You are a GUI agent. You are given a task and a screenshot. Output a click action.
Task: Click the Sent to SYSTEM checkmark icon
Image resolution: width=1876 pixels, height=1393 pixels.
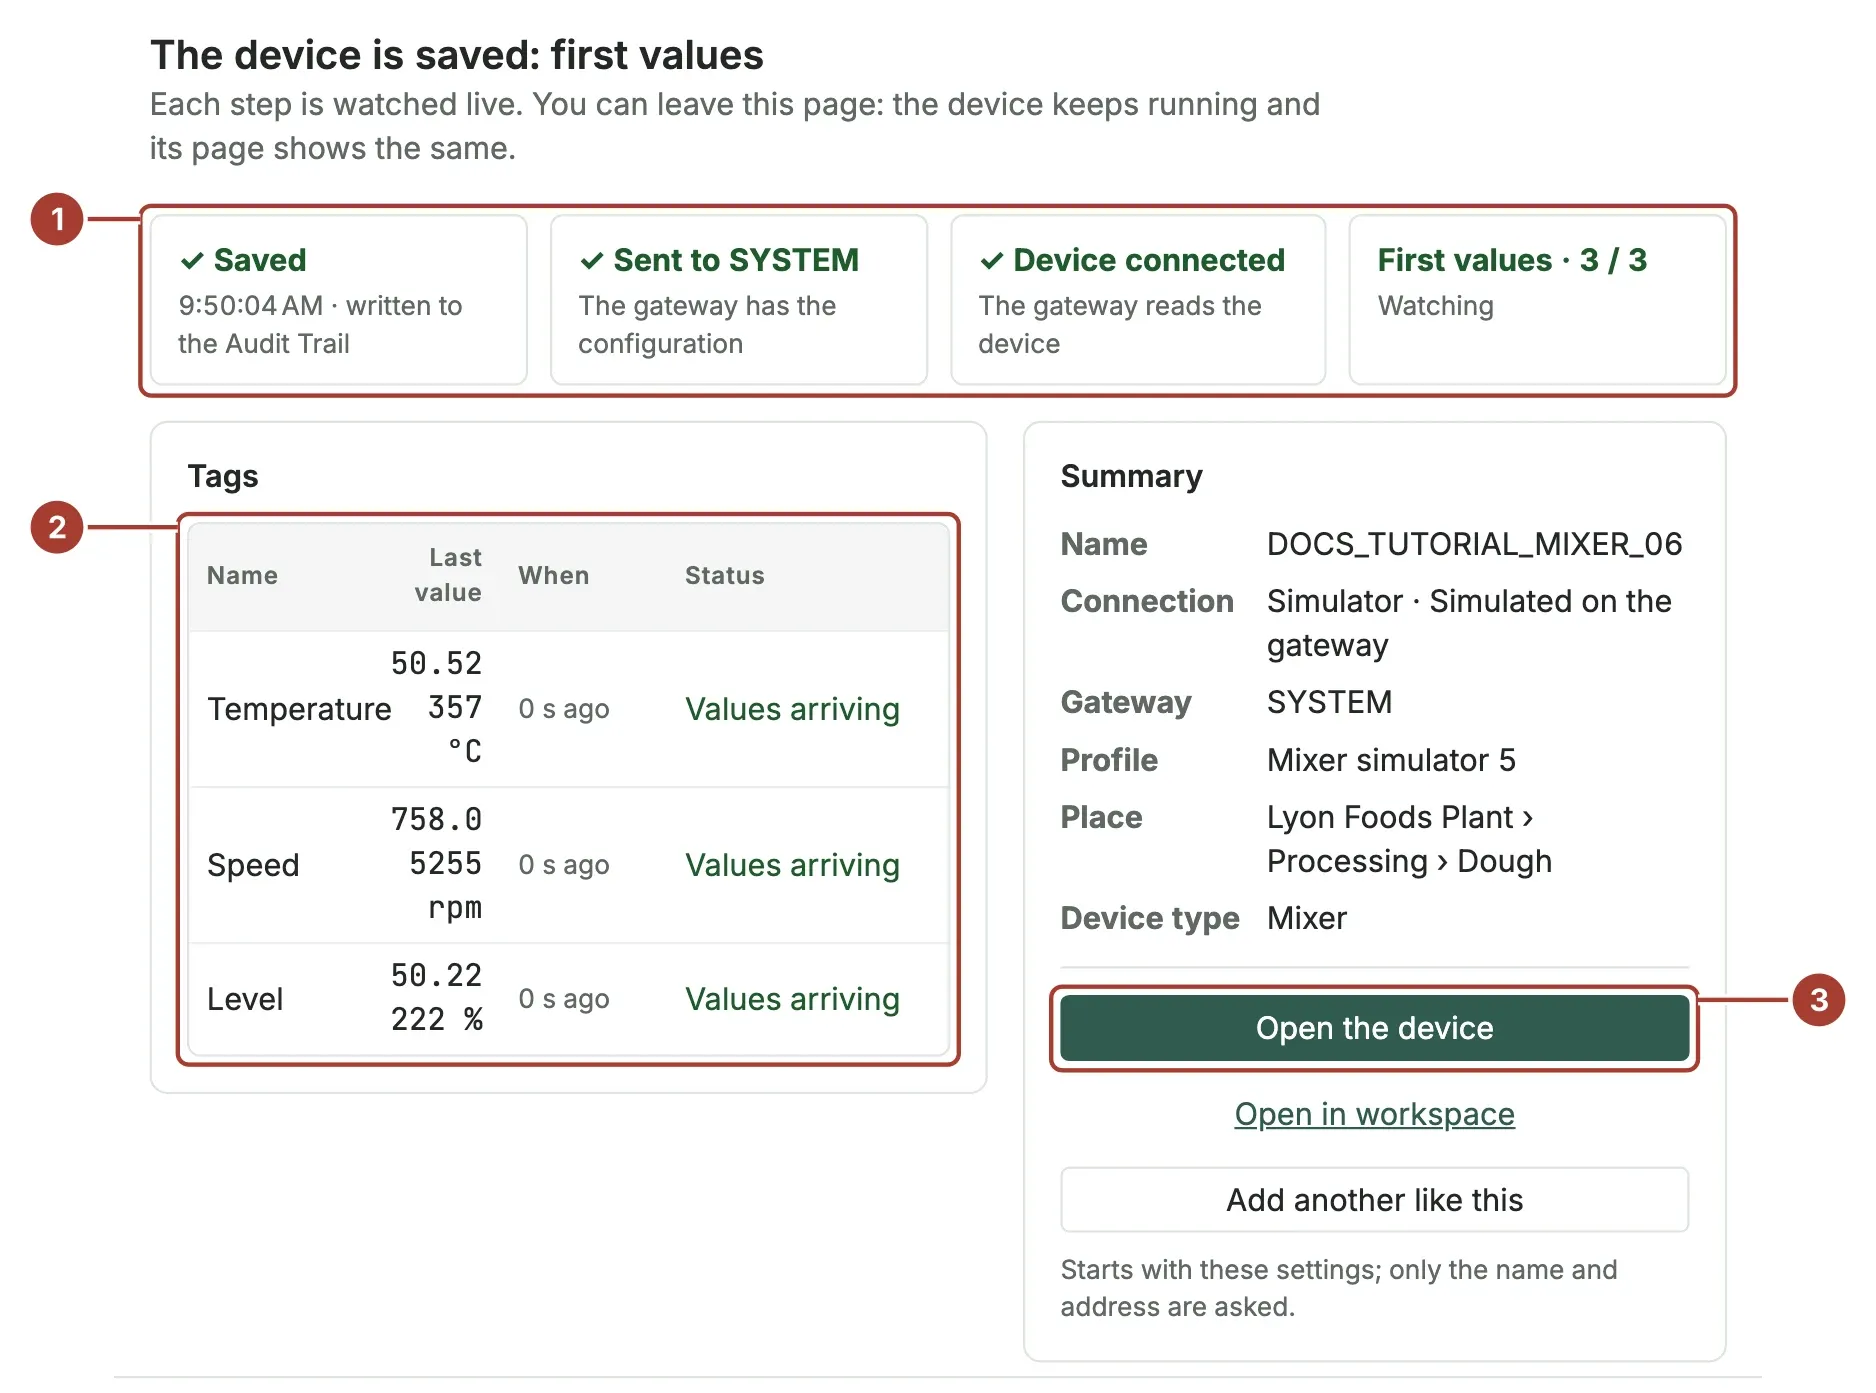pos(592,261)
